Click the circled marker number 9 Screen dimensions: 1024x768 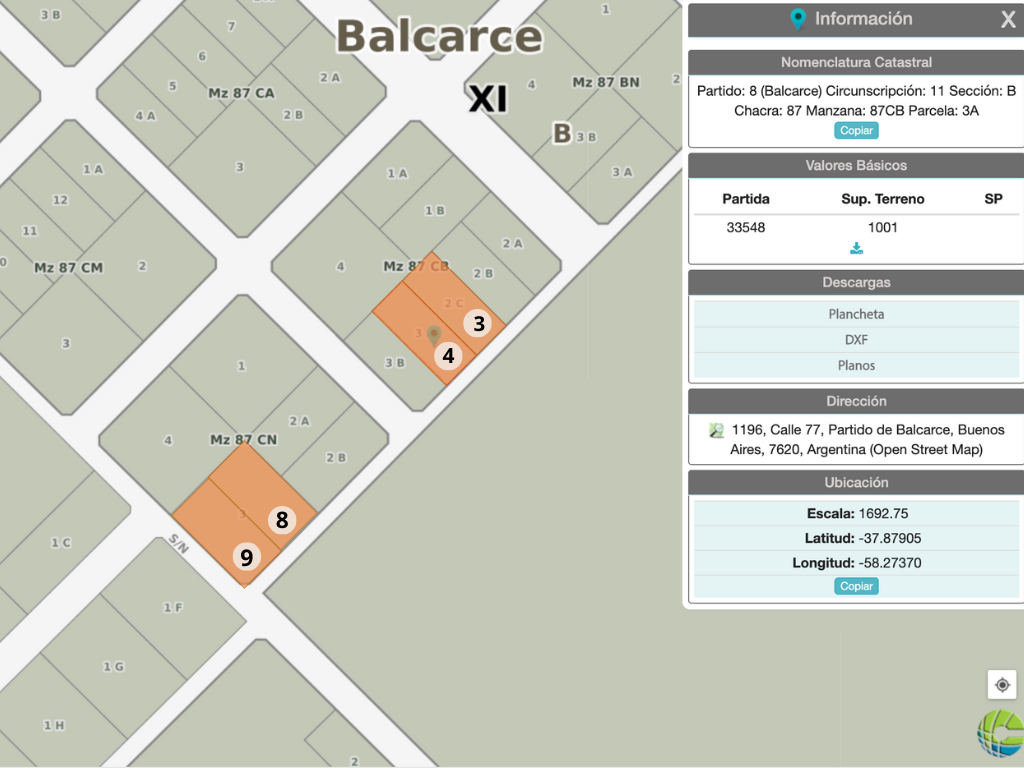(246, 557)
